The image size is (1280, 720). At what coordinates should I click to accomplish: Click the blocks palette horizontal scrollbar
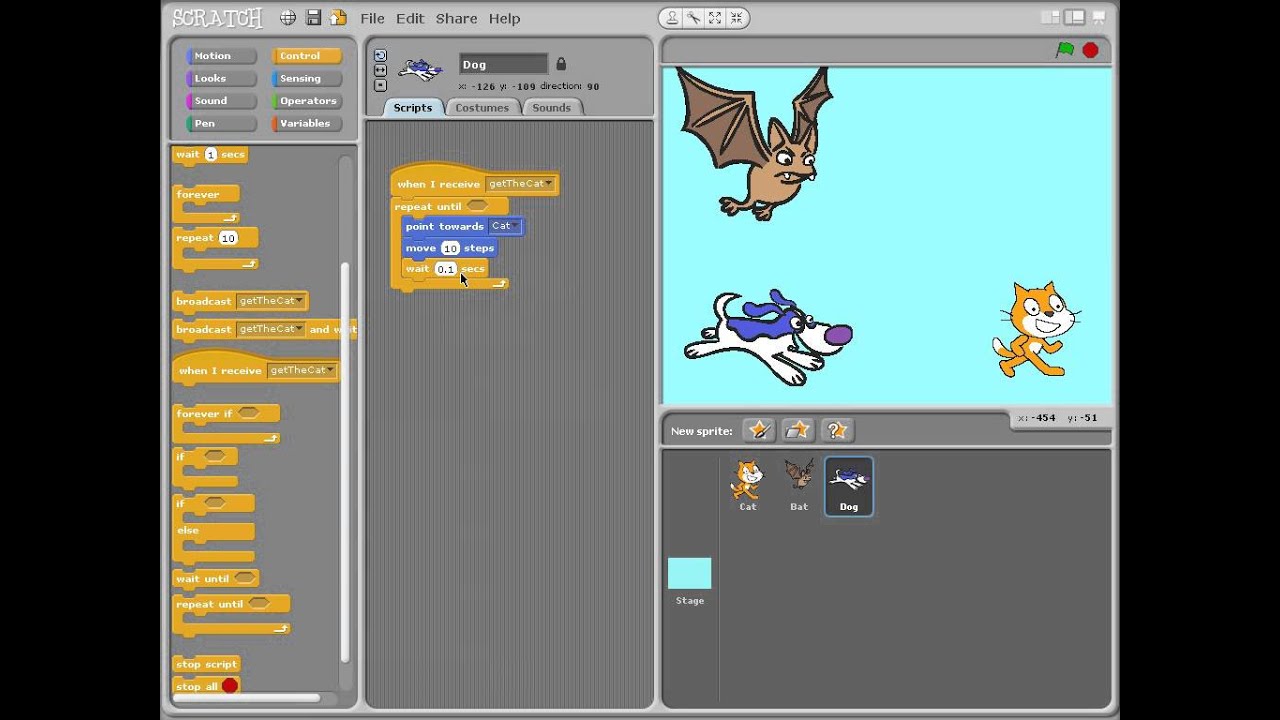(246, 698)
